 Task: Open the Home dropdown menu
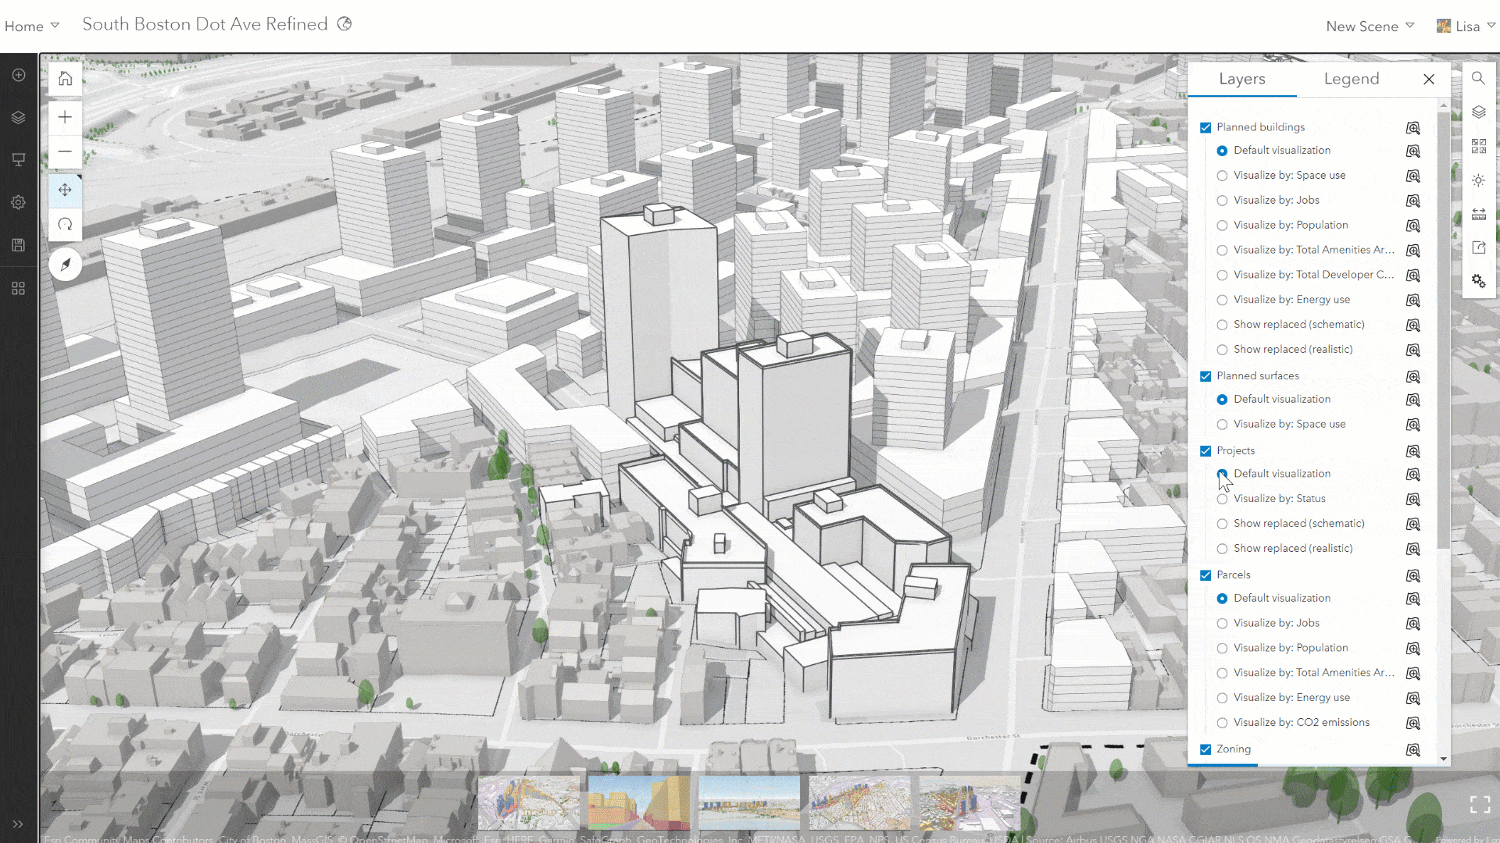(x=32, y=26)
